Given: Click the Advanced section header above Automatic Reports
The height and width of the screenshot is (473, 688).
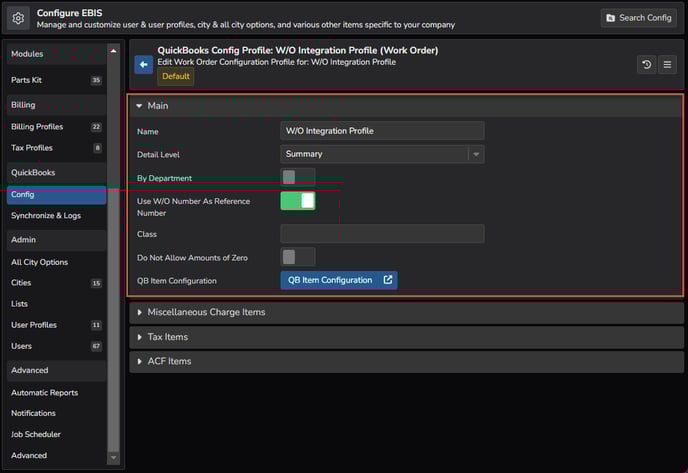Looking at the screenshot, I should (56, 370).
